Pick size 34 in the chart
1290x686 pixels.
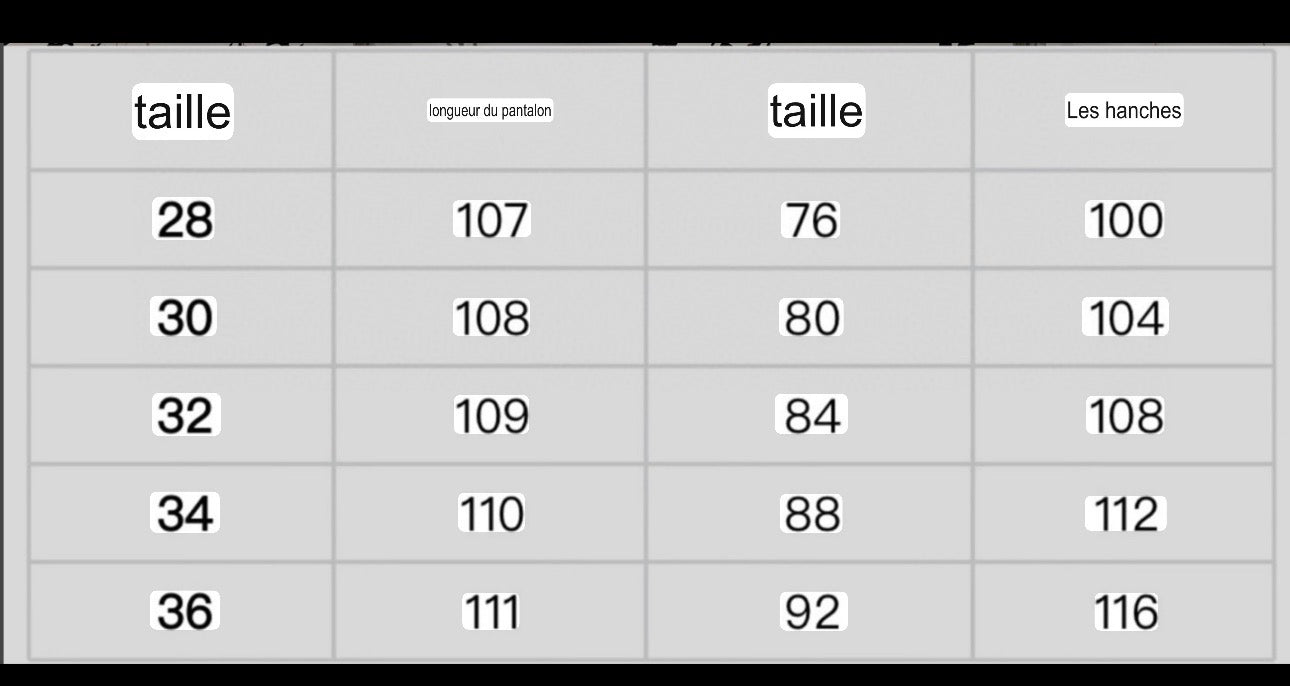(184, 514)
